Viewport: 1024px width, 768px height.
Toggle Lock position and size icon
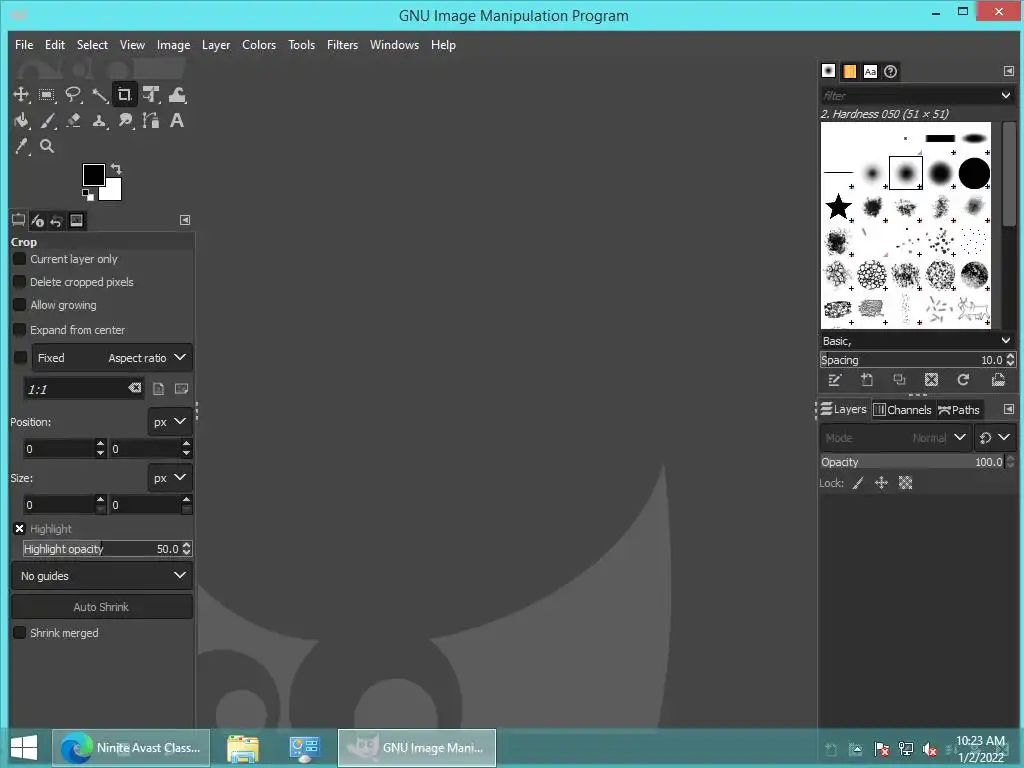882,483
